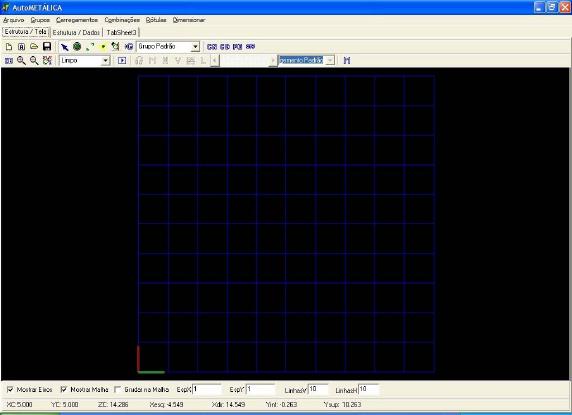The width and height of the screenshot is (572, 415).
Task: Click the EspX input field
Action: coord(206,389)
